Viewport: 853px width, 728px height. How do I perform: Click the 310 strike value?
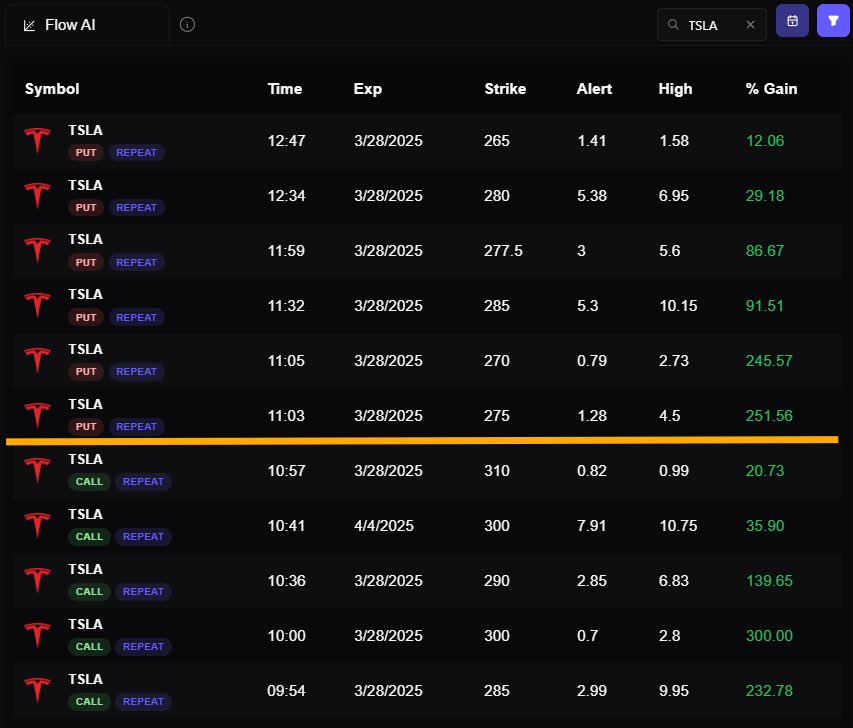click(x=497, y=470)
